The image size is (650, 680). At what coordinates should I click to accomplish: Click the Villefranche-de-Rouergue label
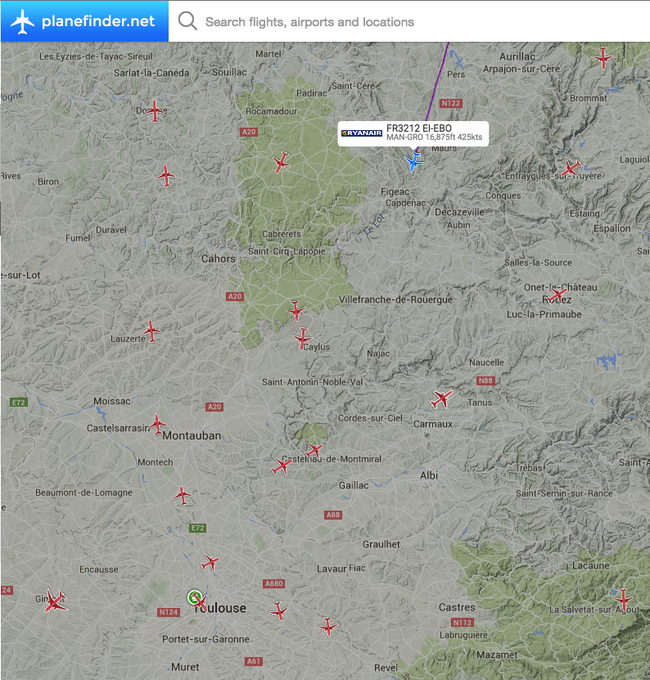(395, 300)
